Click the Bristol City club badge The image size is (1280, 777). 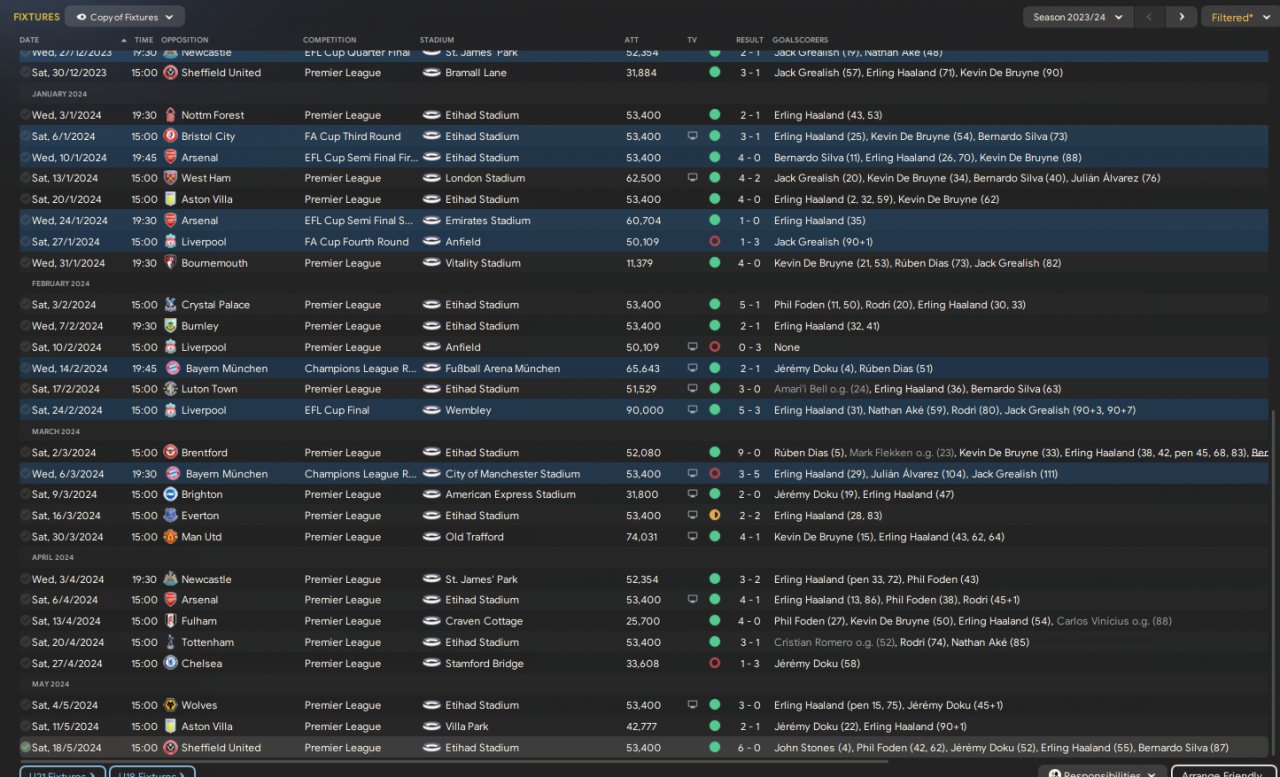170,136
